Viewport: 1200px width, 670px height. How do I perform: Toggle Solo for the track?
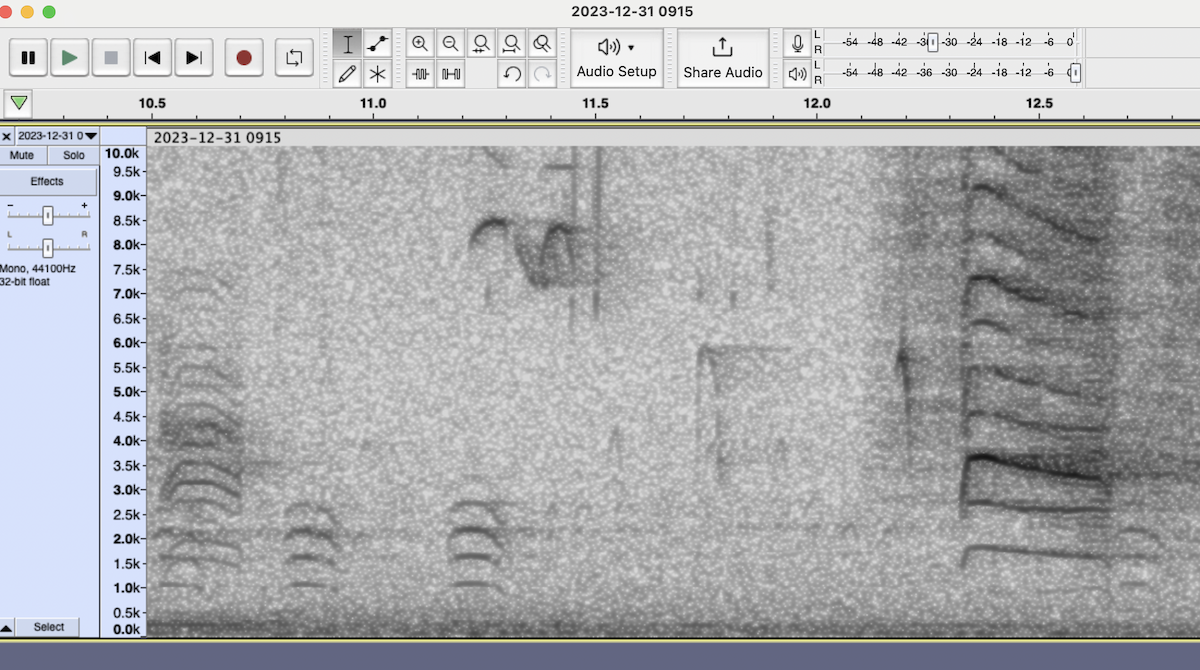74,156
